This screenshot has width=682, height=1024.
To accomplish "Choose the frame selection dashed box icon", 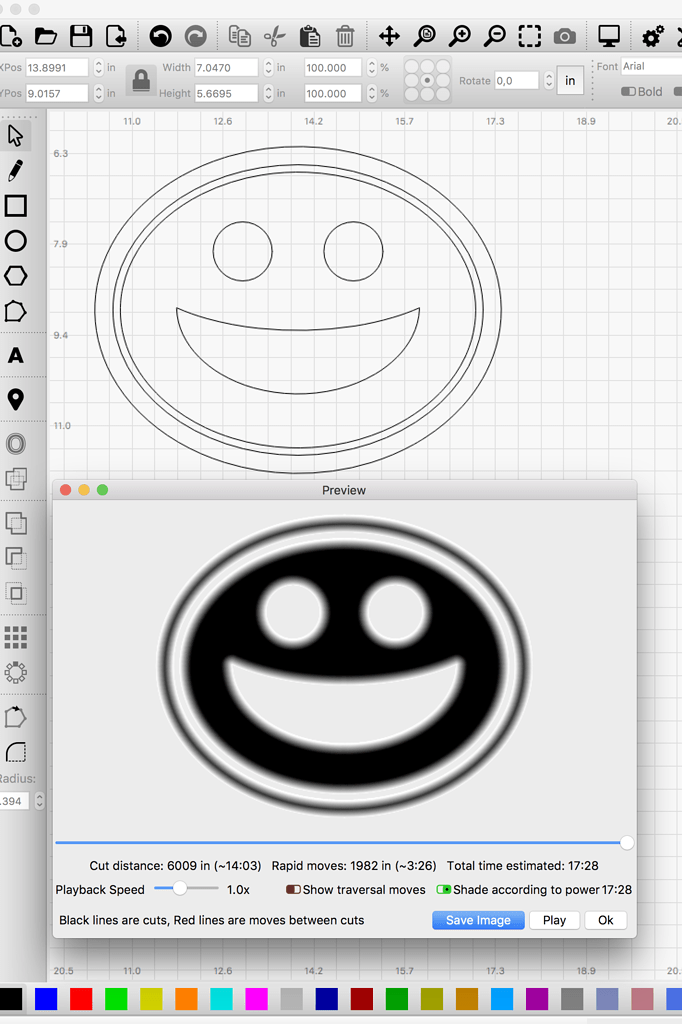I will coord(530,36).
